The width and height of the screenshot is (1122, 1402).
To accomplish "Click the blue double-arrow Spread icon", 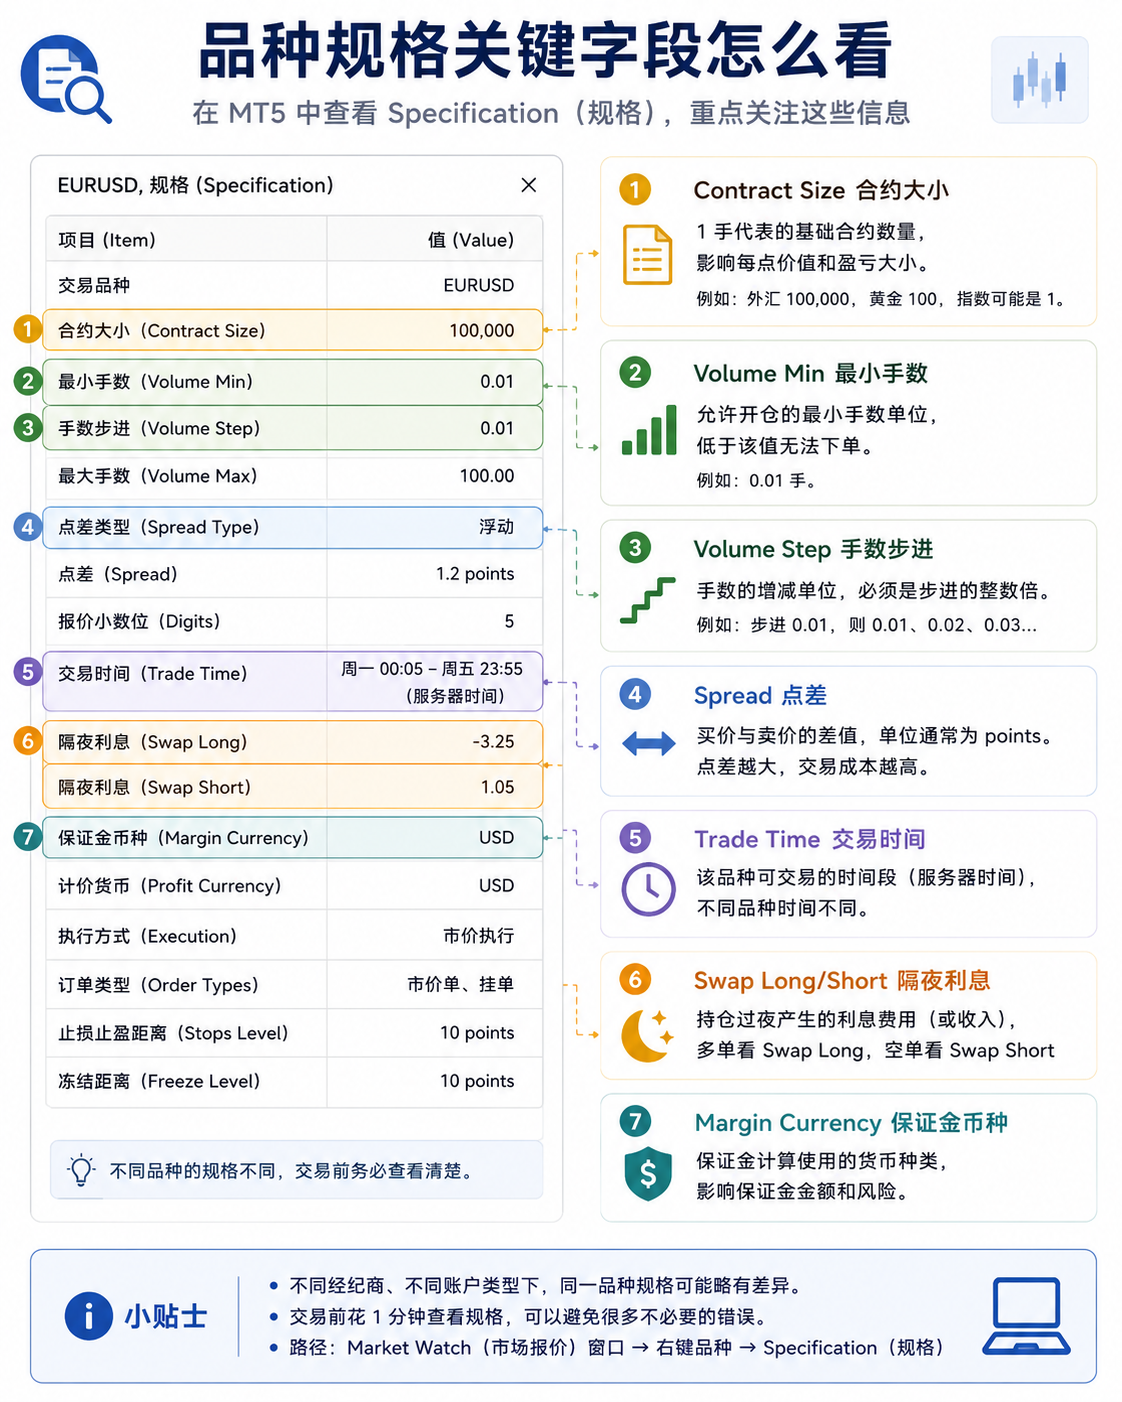I will 648,743.
